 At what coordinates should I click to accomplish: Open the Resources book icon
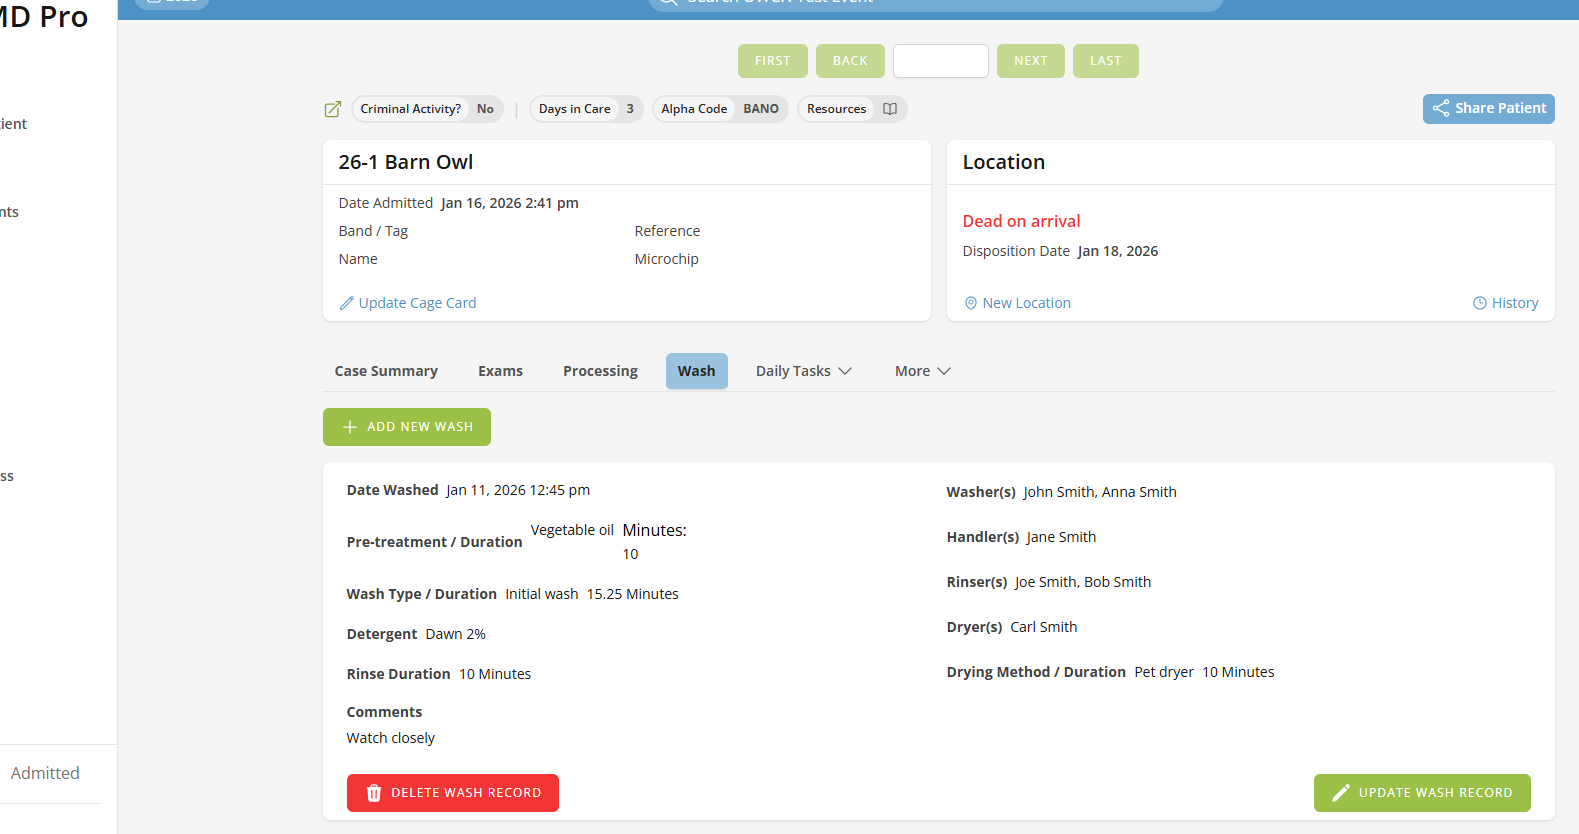tap(890, 109)
